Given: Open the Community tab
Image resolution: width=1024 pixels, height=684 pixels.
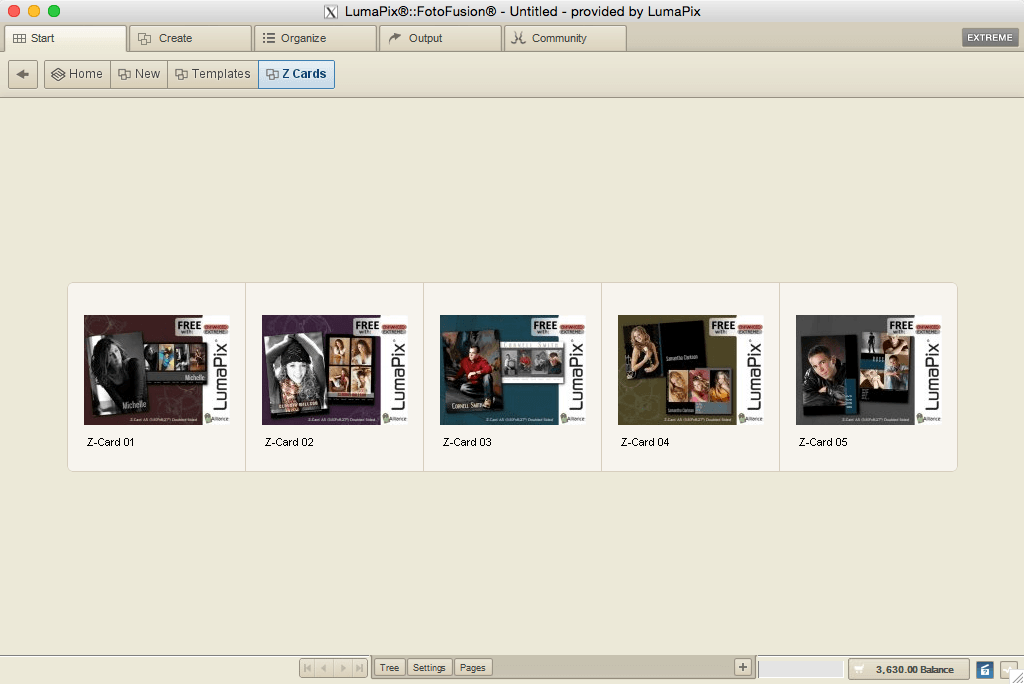Looking at the screenshot, I should click(x=565, y=38).
